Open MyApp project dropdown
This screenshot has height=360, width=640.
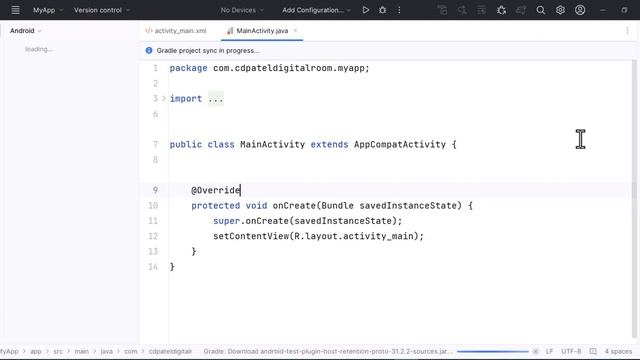tap(48, 10)
